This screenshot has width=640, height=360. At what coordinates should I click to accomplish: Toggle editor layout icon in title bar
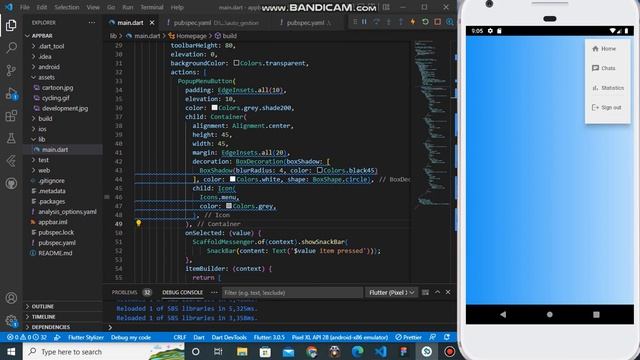pos(386,7)
